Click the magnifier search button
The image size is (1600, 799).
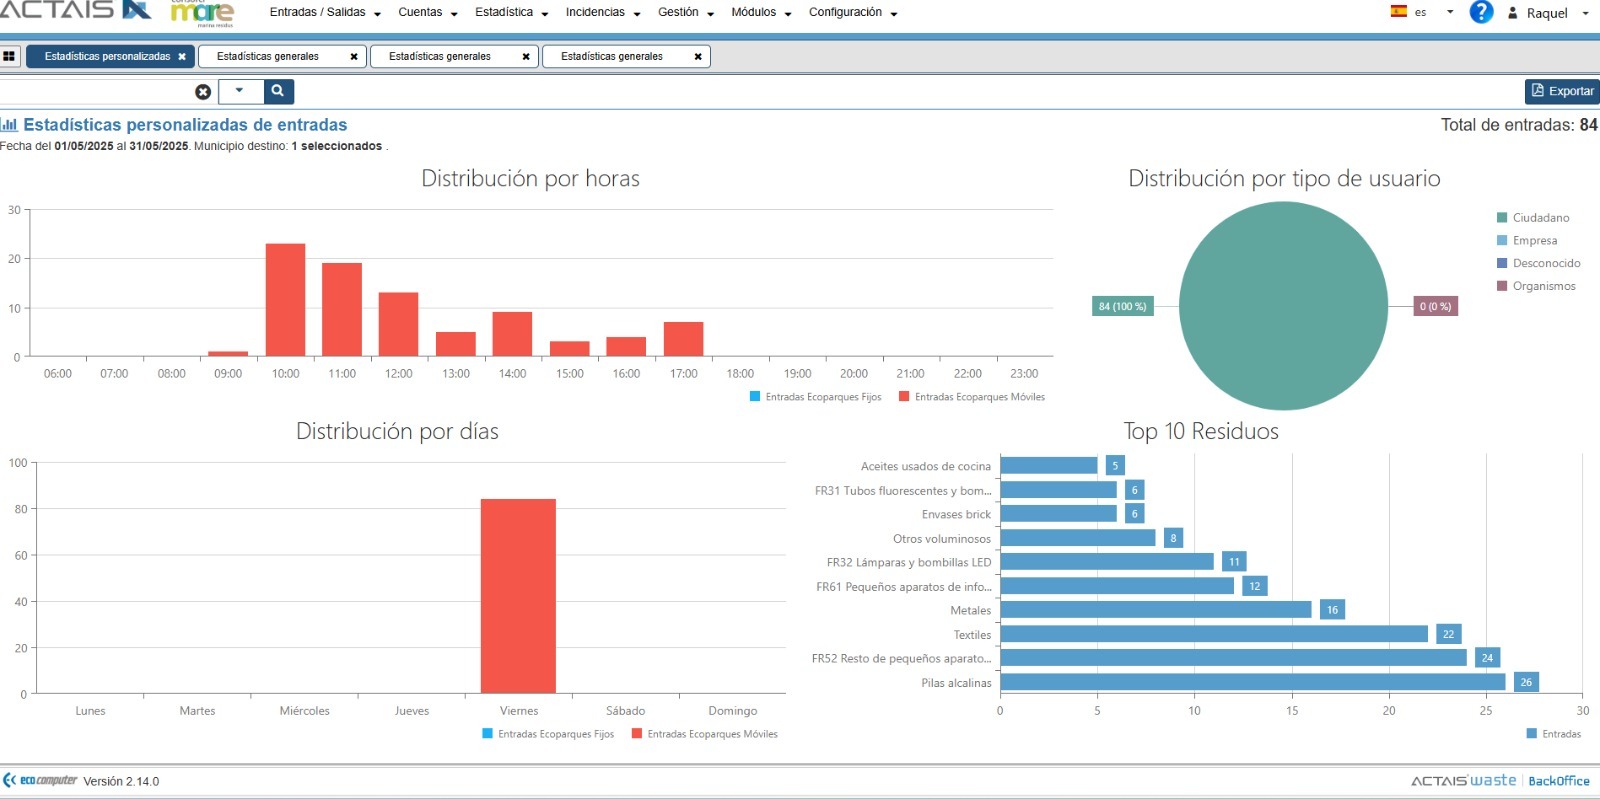tap(278, 91)
